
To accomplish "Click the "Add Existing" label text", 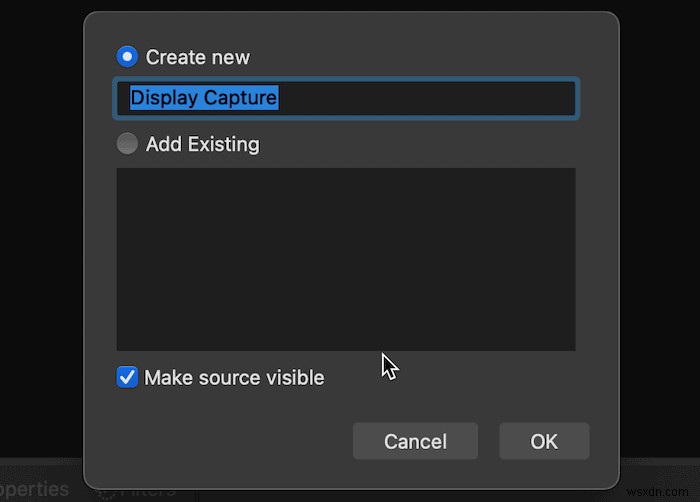I will click(x=202, y=144).
